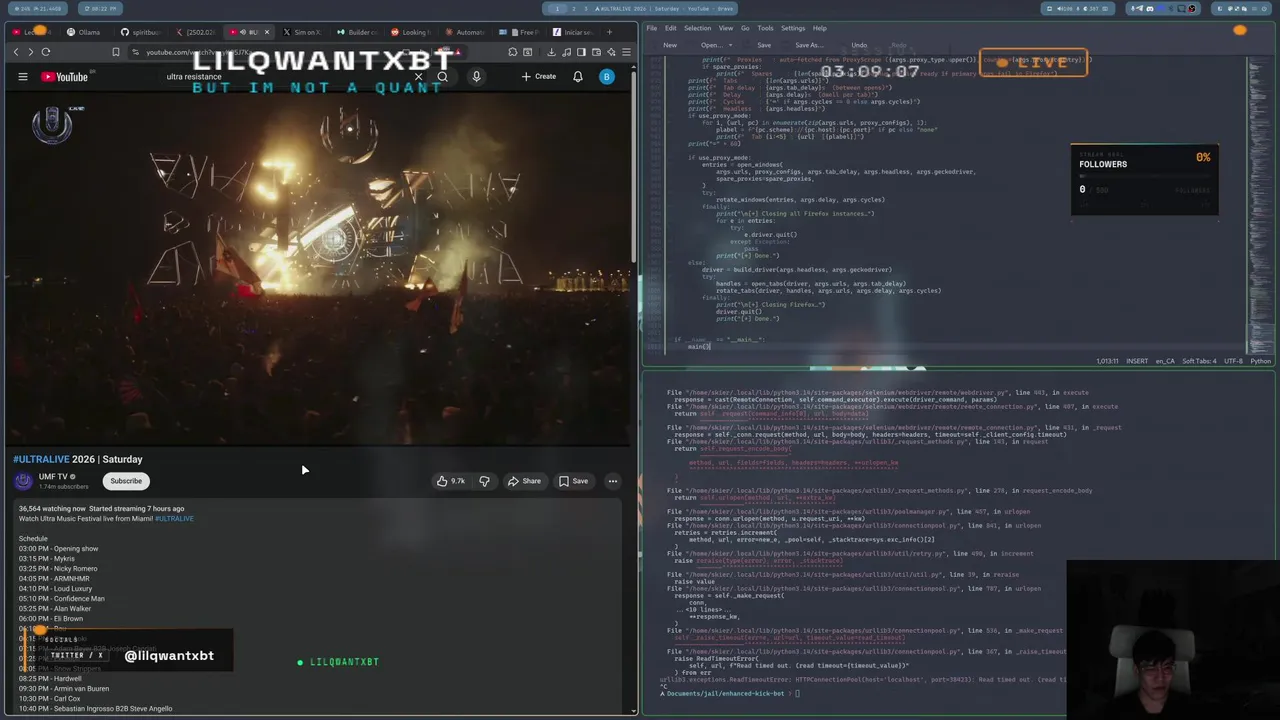Open the YouTube hamburger guide menu
The height and width of the screenshot is (720, 1280).
tap(22, 77)
